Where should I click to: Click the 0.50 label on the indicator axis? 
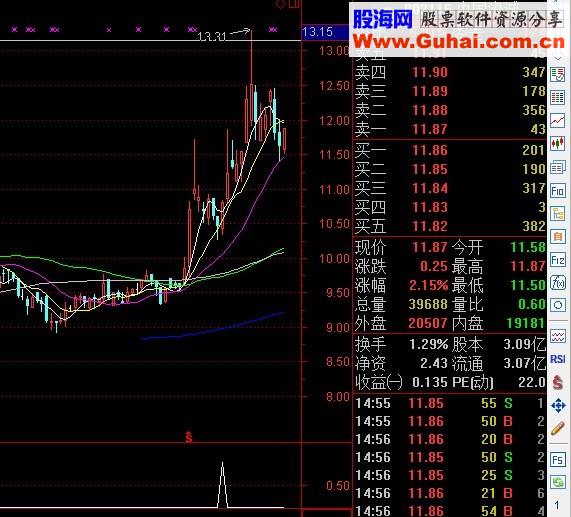pyautogui.click(x=338, y=486)
